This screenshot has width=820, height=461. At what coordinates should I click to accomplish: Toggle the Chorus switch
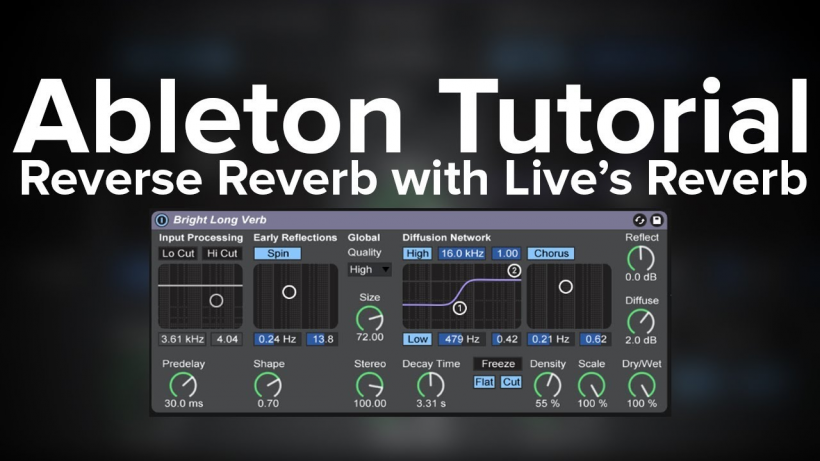(x=551, y=254)
